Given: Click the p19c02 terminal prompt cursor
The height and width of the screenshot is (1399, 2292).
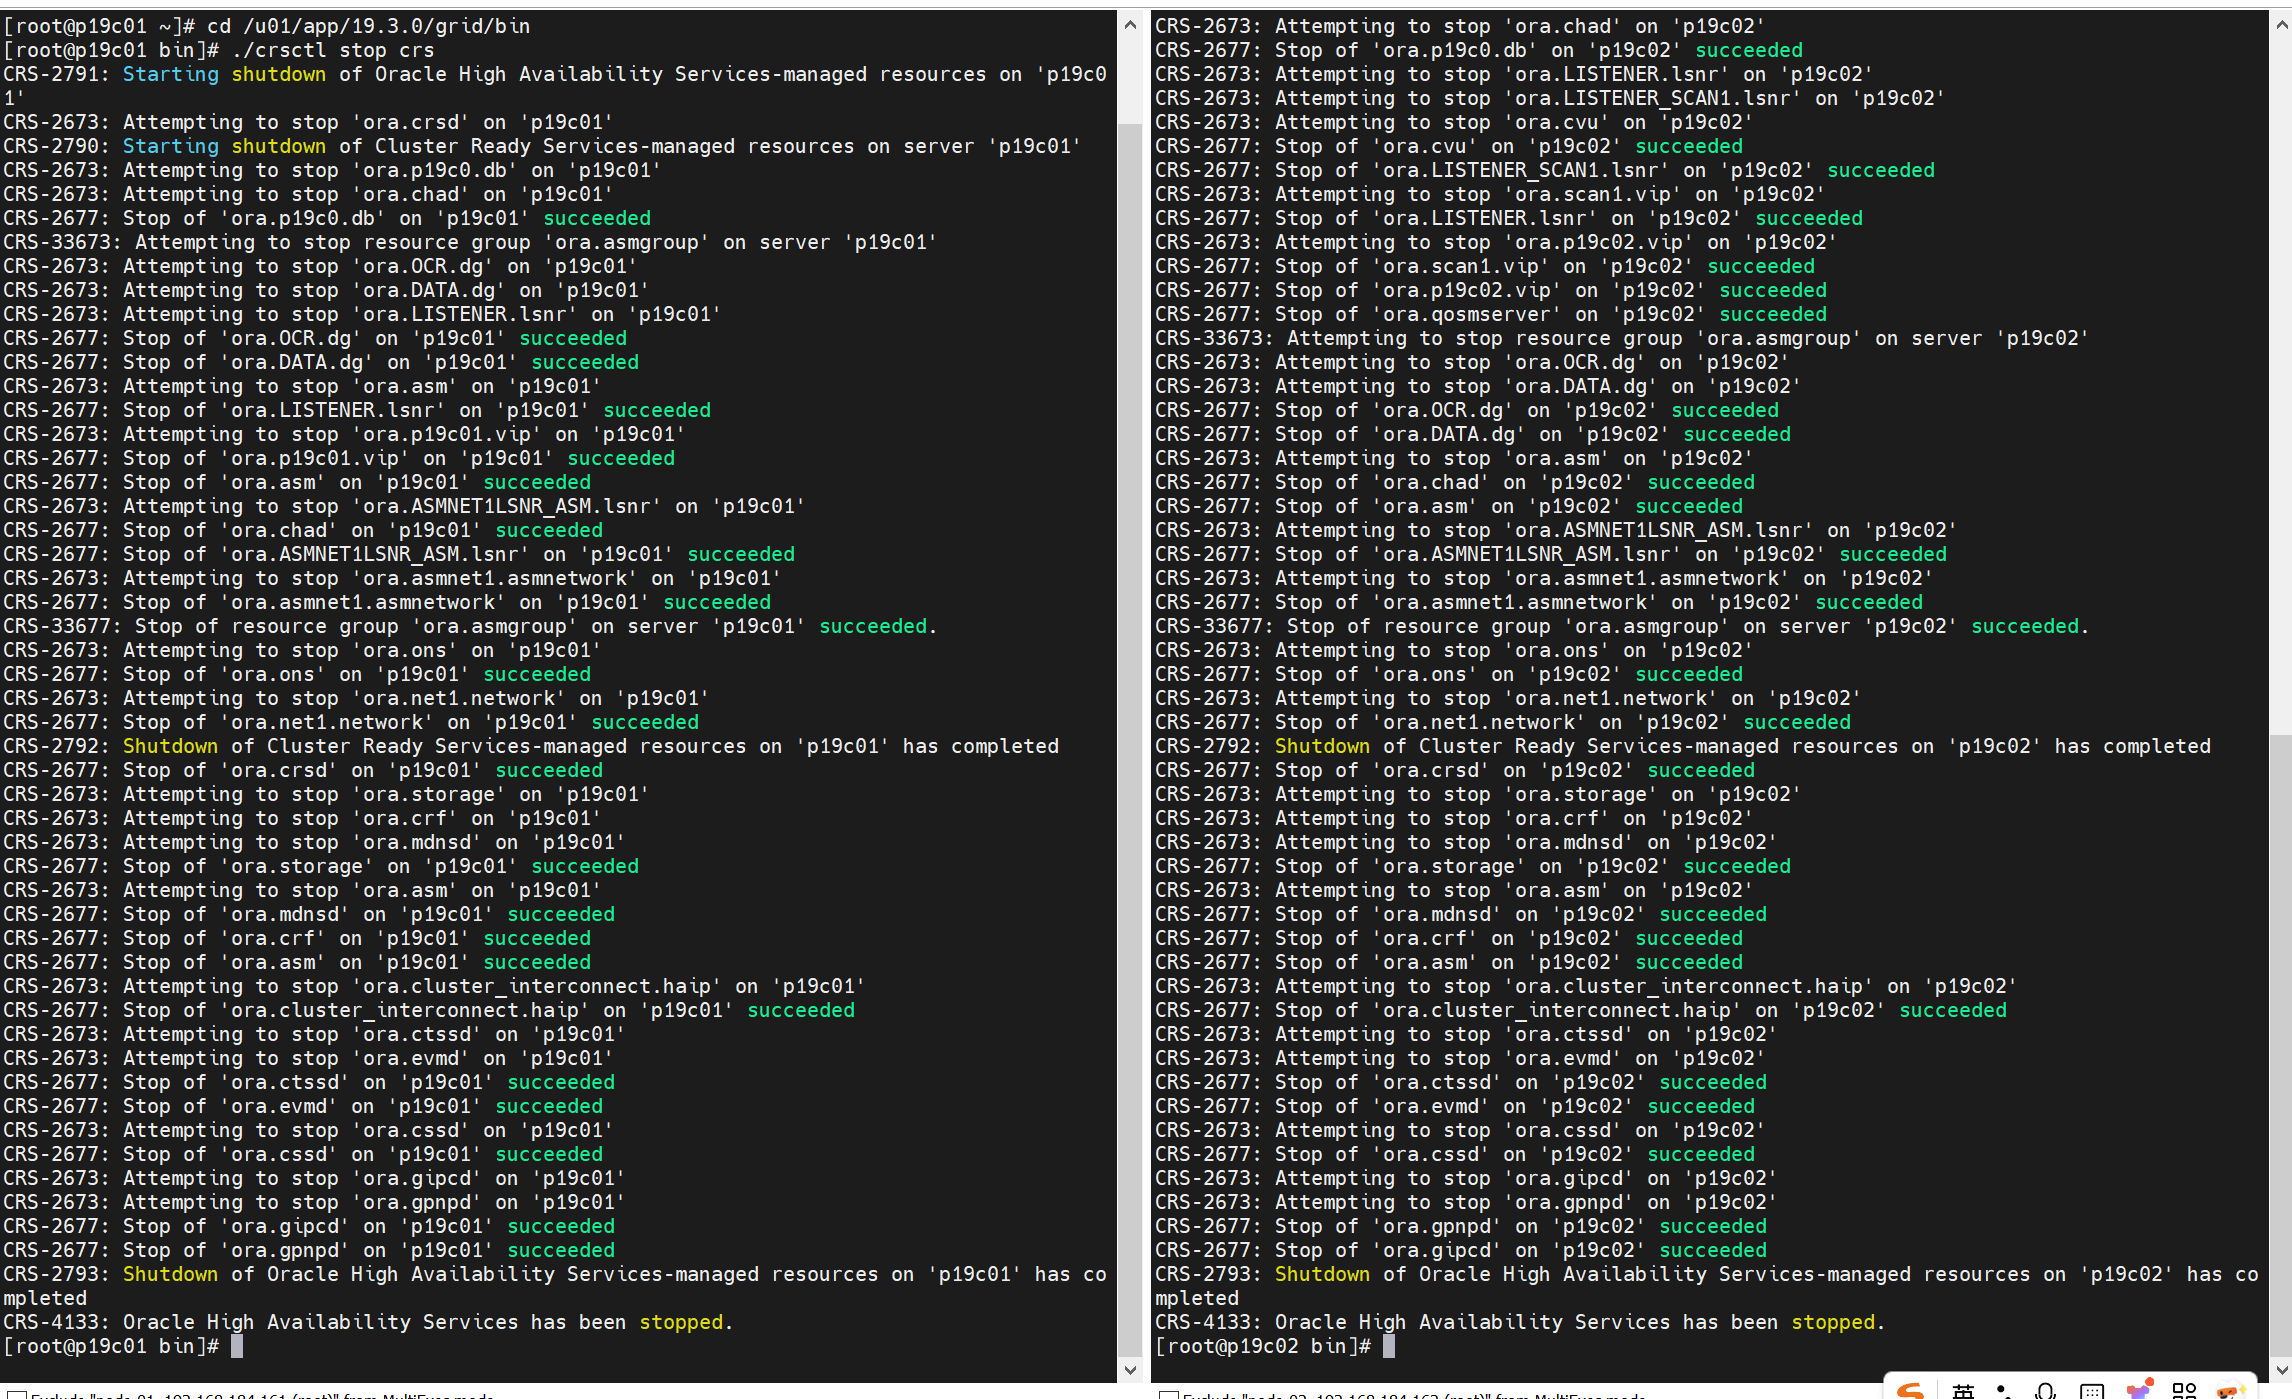Looking at the screenshot, I should point(1389,1346).
